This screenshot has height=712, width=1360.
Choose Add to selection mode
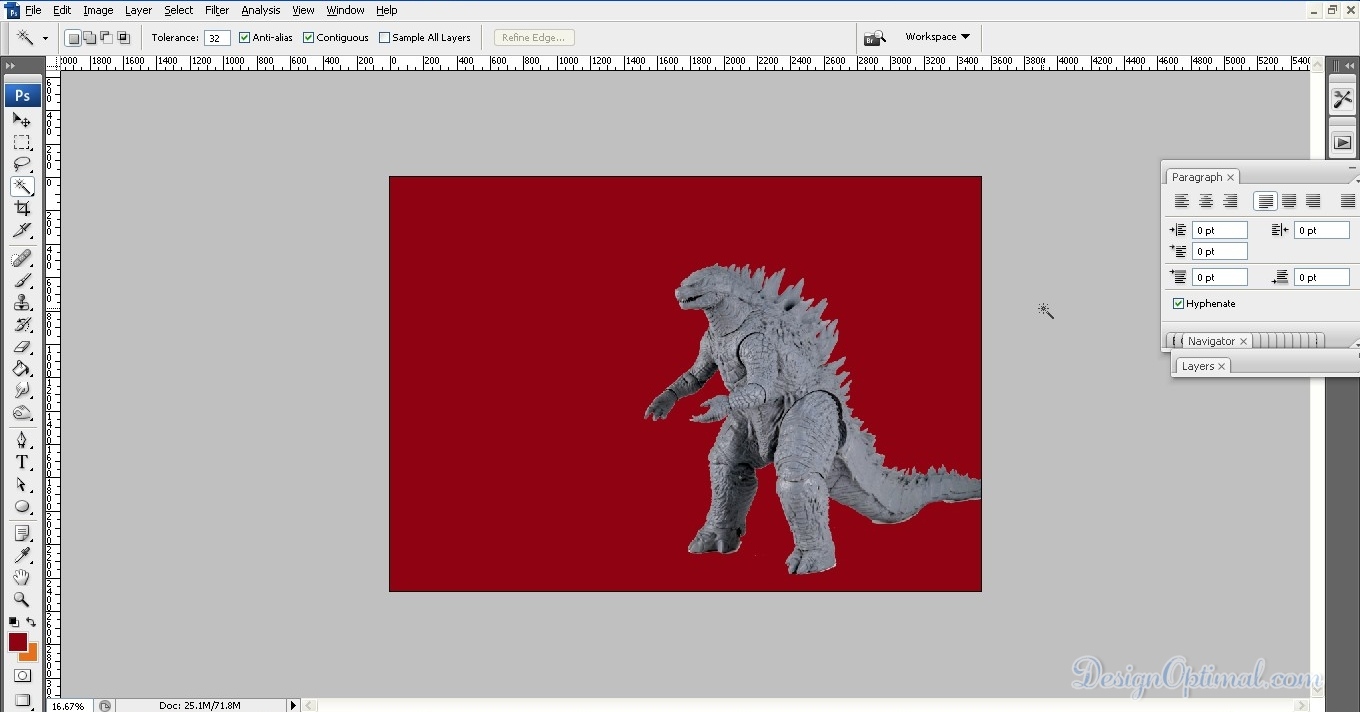[90, 38]
